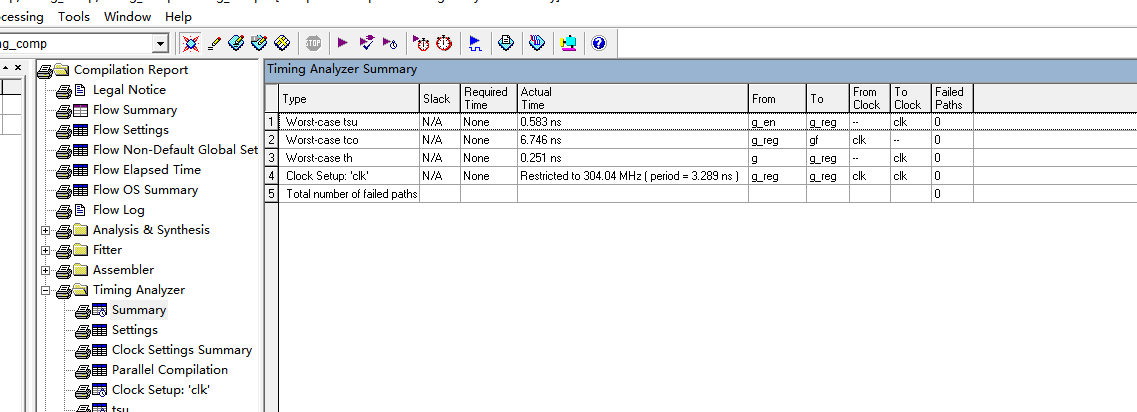Open the Clock Settings Summary item
Image resolution: width=1137 pixels, height=412 pixels.
pyautogui.click(x=181, y=350)
